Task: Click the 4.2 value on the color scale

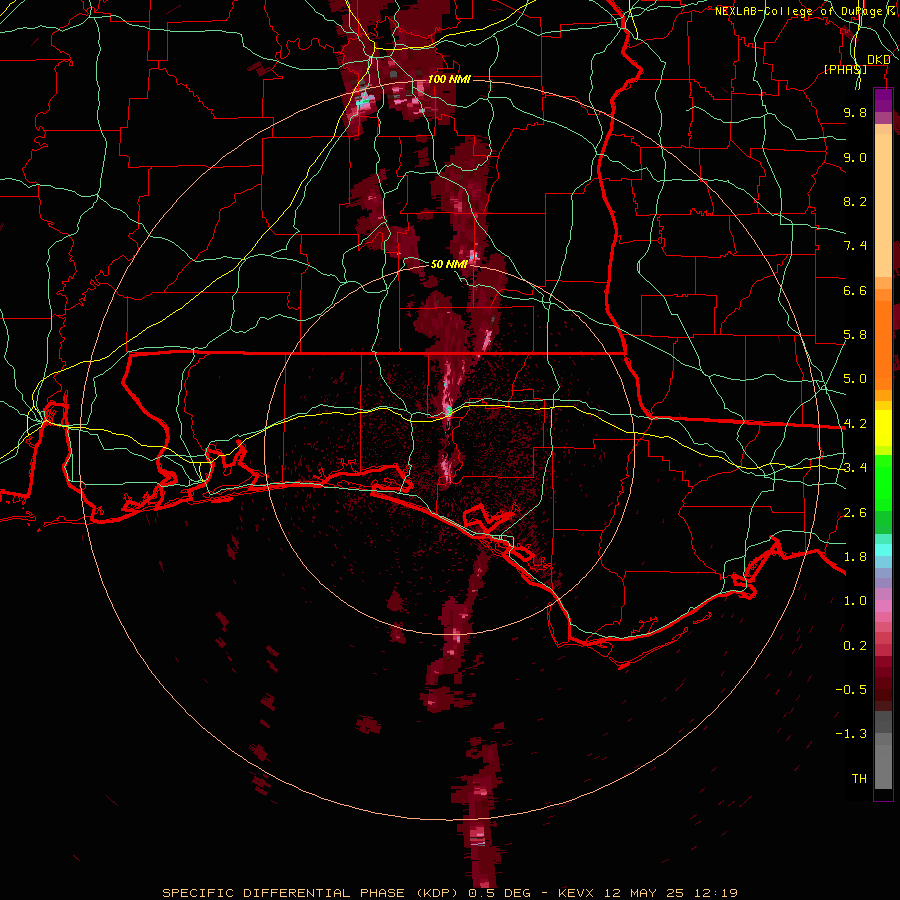Action: pyautogui.click(x=855, y=424)
